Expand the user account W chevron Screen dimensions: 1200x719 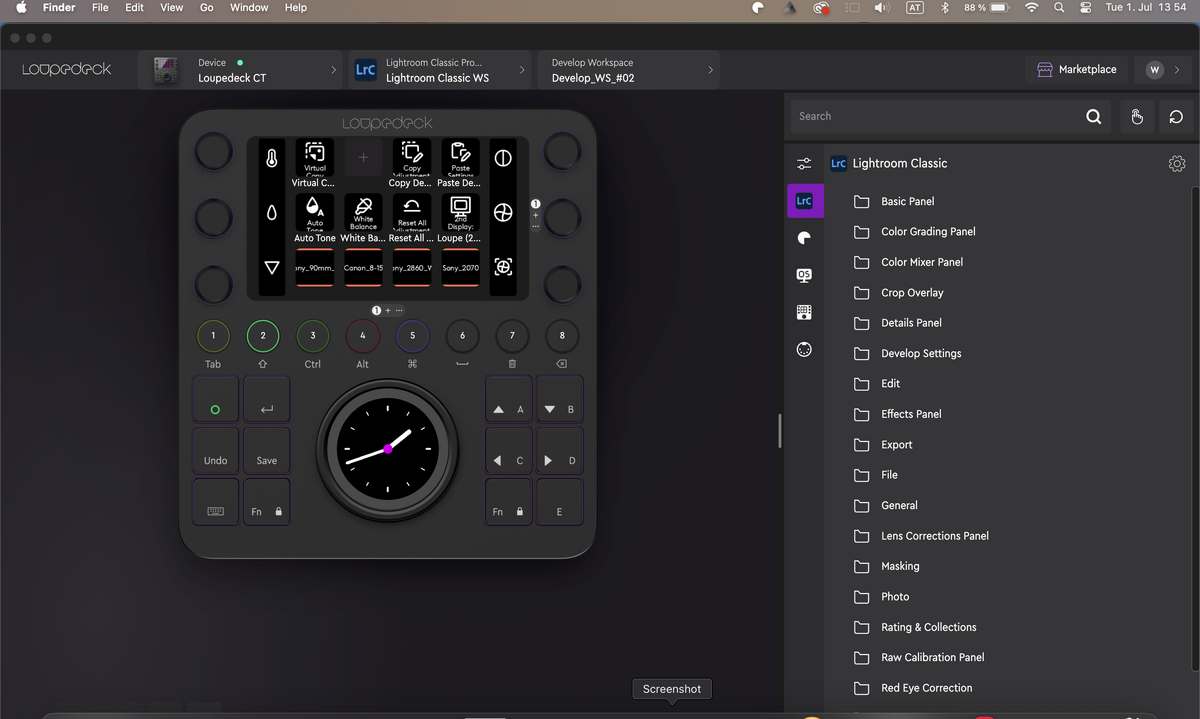1177,70
